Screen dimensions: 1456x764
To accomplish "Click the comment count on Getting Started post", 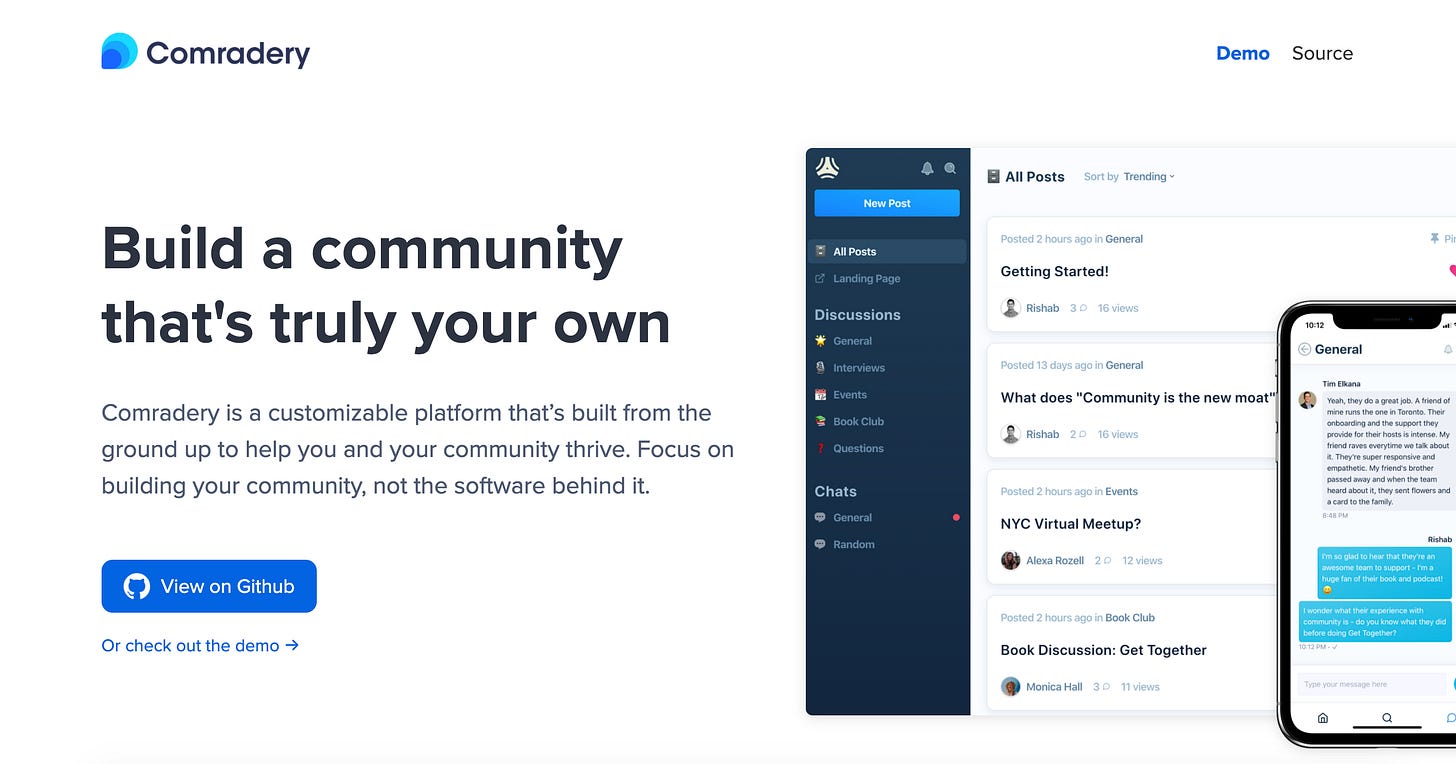I will coord(1078,308).
